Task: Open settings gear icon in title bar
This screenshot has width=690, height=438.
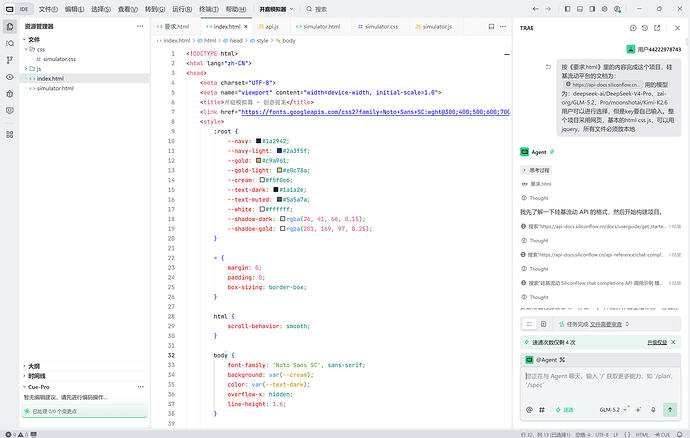Action: [605, 9]
